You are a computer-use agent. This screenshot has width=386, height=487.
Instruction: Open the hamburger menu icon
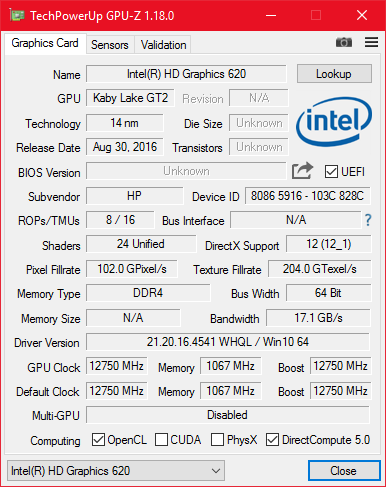pos(371,42)
